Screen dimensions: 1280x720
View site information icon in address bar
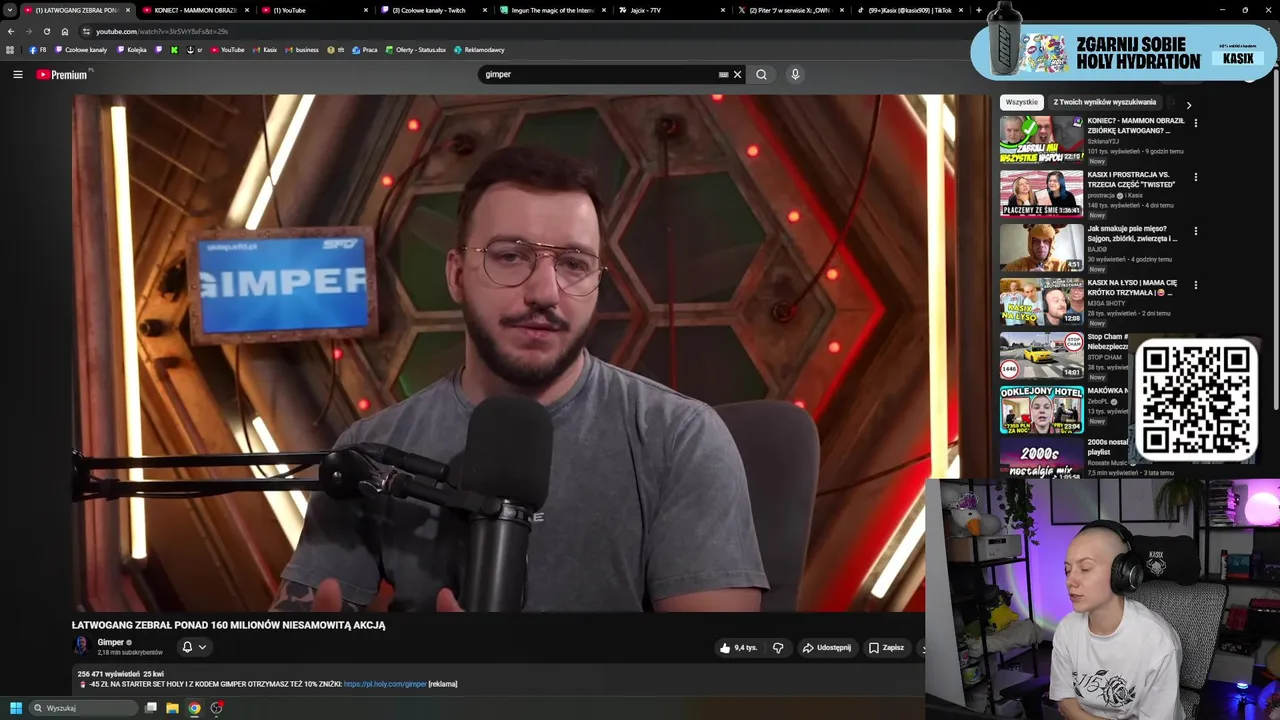[86, 31]
